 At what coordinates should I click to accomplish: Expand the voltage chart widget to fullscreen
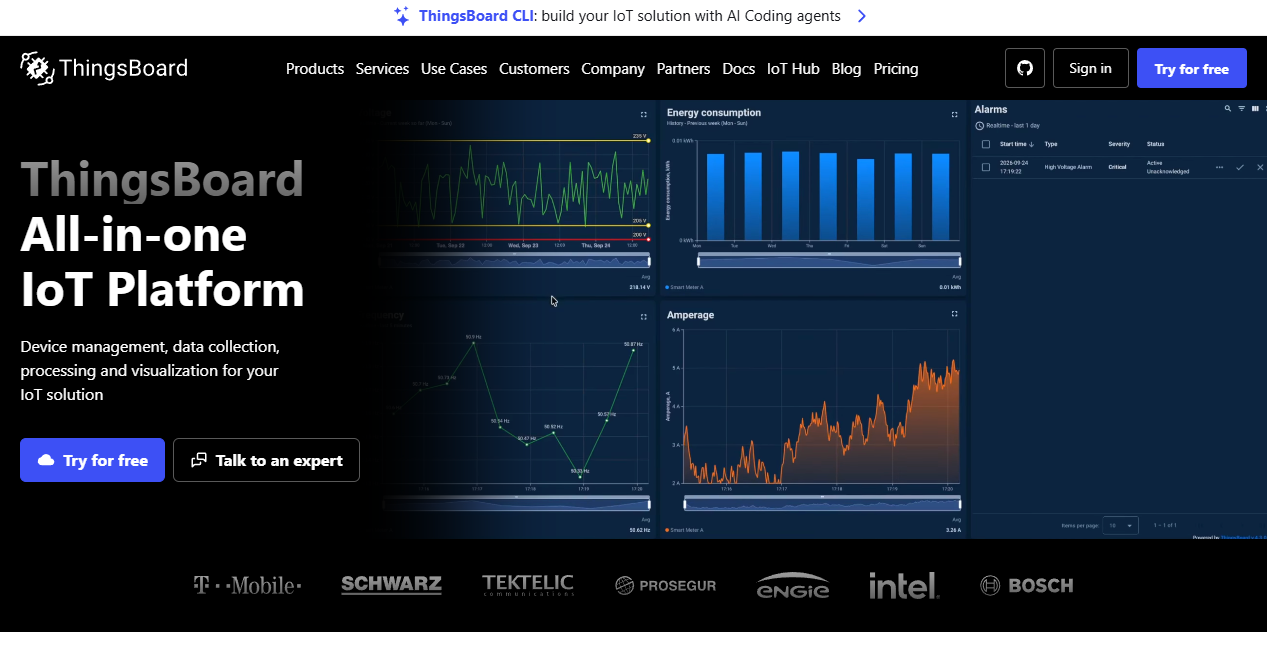point(644,115)
